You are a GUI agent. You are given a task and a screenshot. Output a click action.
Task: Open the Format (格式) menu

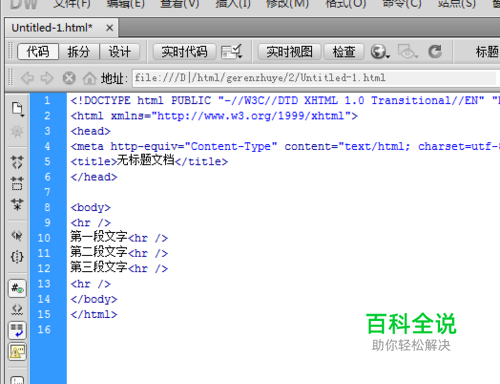pos(346,4)
